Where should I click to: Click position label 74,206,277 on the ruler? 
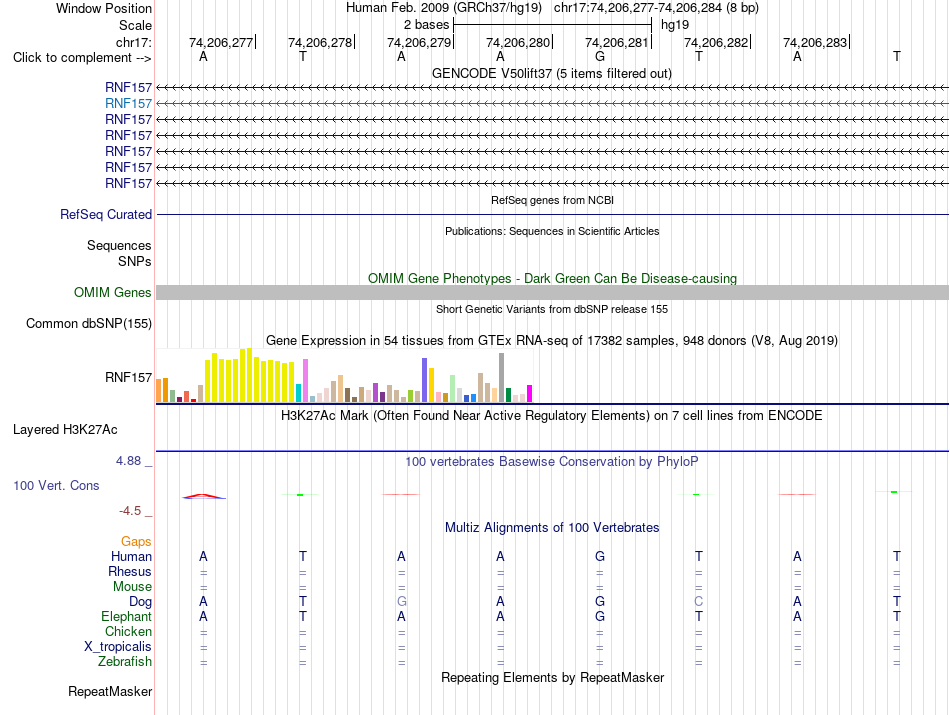(221, 42)
